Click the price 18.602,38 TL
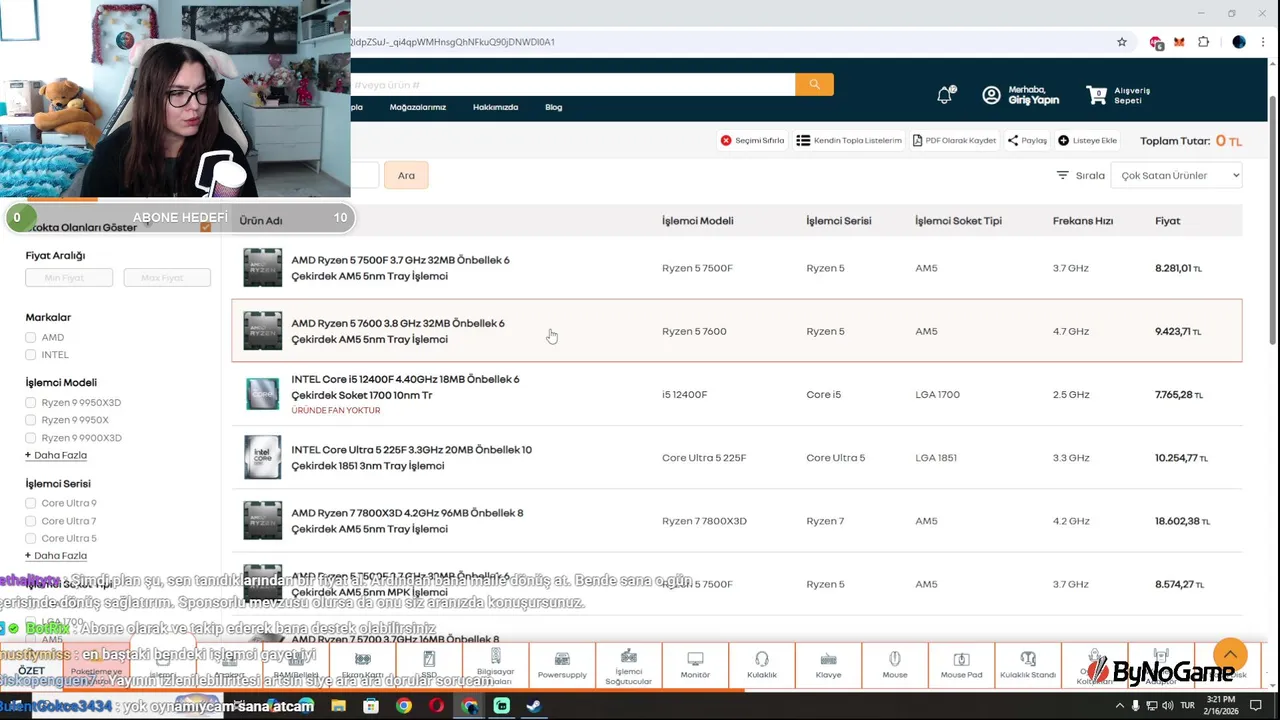 tap(1182, 521)
